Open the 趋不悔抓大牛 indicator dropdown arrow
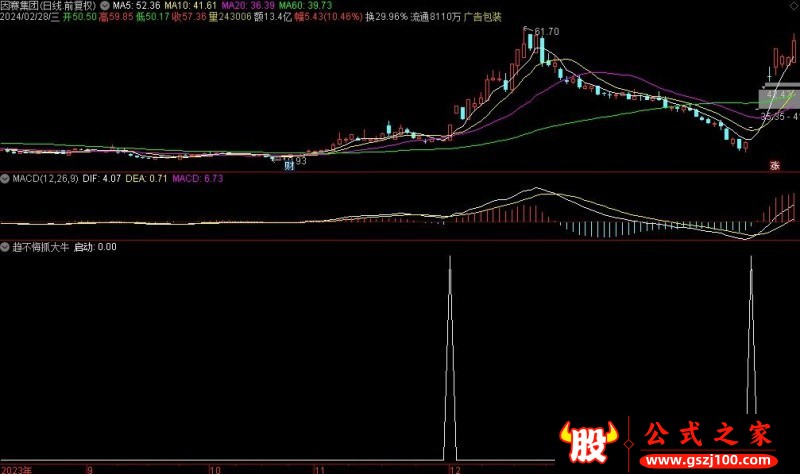 coord(5,246)
